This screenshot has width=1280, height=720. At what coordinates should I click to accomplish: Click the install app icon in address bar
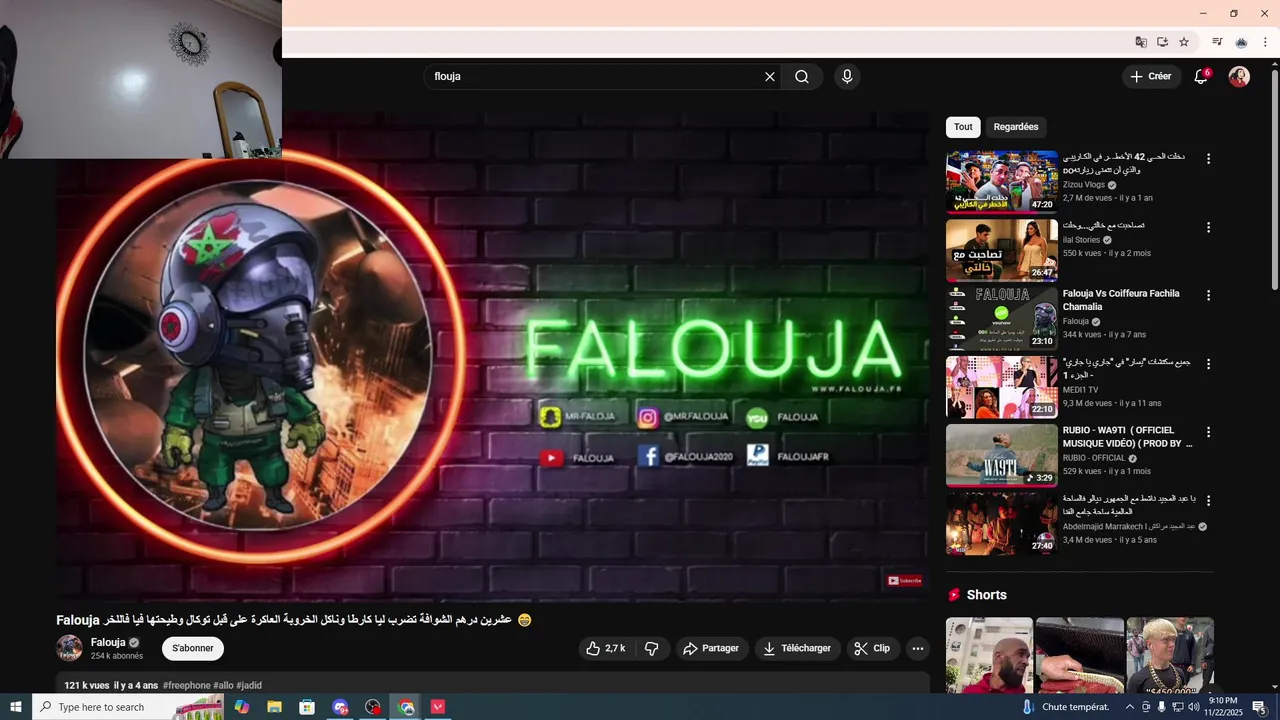click(x=1162, y=42)
